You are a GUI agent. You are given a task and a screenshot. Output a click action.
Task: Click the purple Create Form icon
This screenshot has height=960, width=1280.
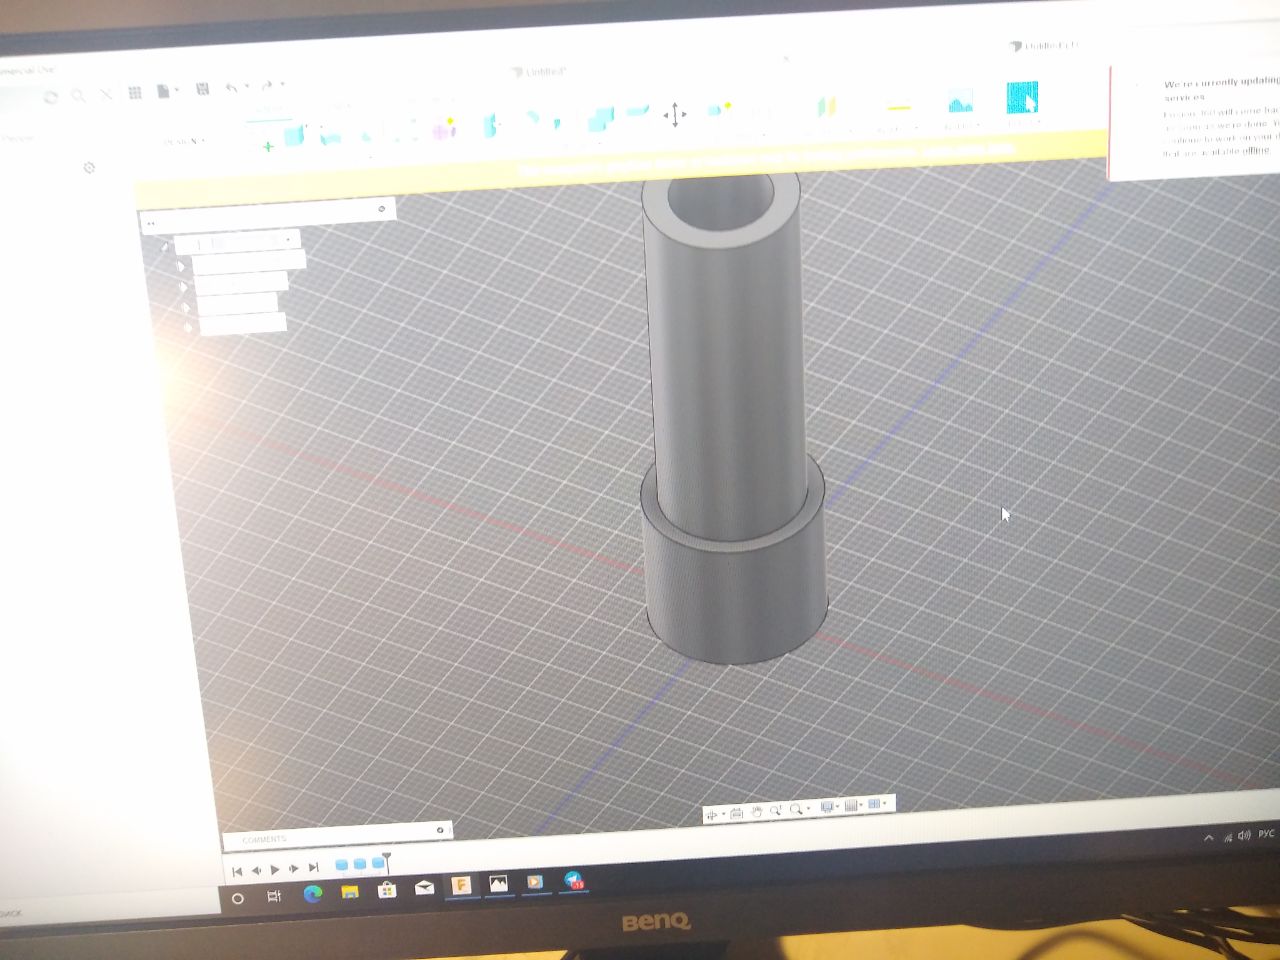click(443, 128)
